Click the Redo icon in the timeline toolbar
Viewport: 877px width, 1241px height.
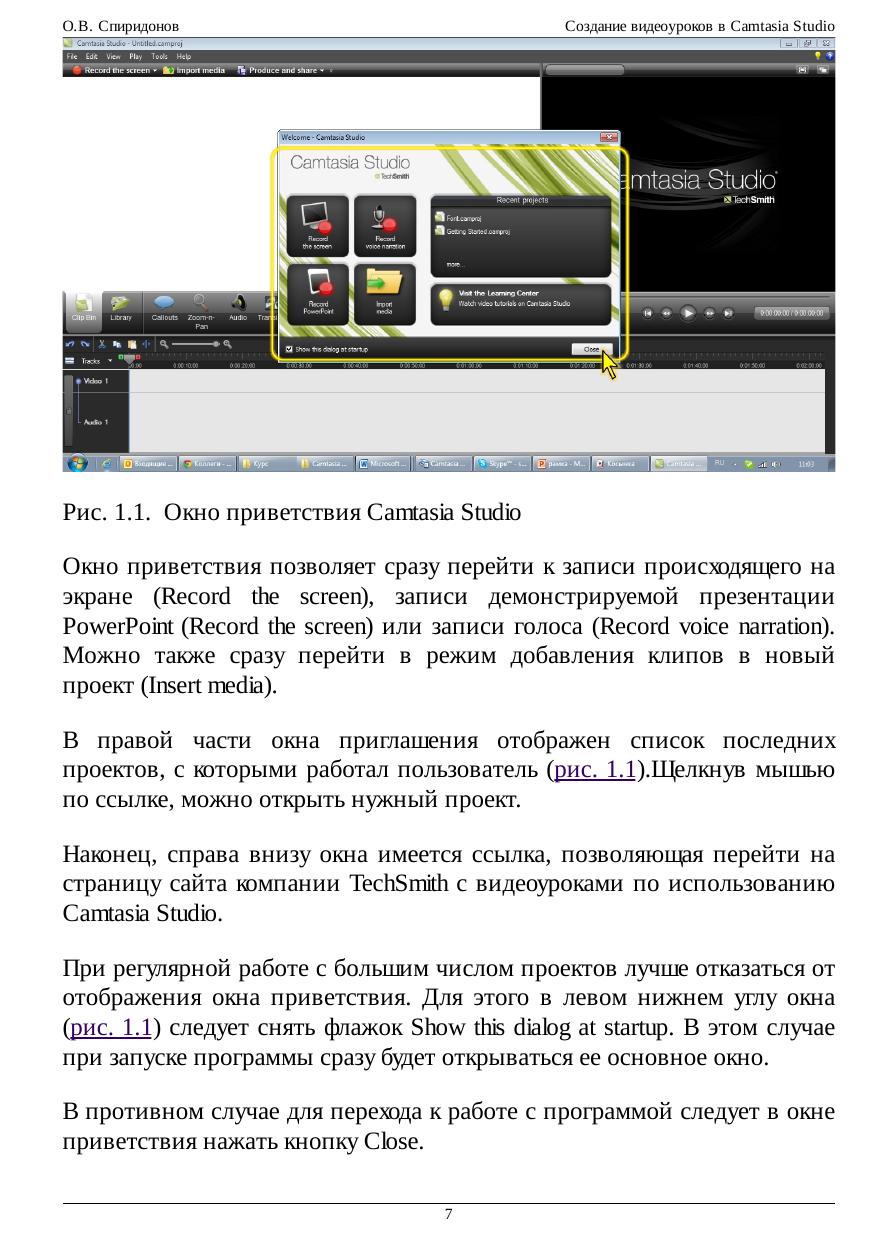85,344
